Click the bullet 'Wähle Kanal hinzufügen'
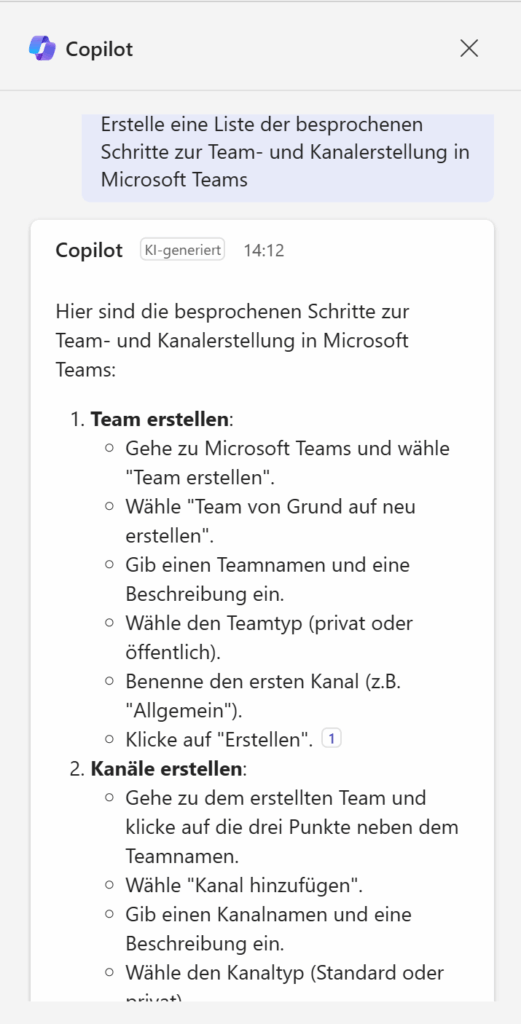Screen dimensions: 521x1024 click(x=244, y=886)
